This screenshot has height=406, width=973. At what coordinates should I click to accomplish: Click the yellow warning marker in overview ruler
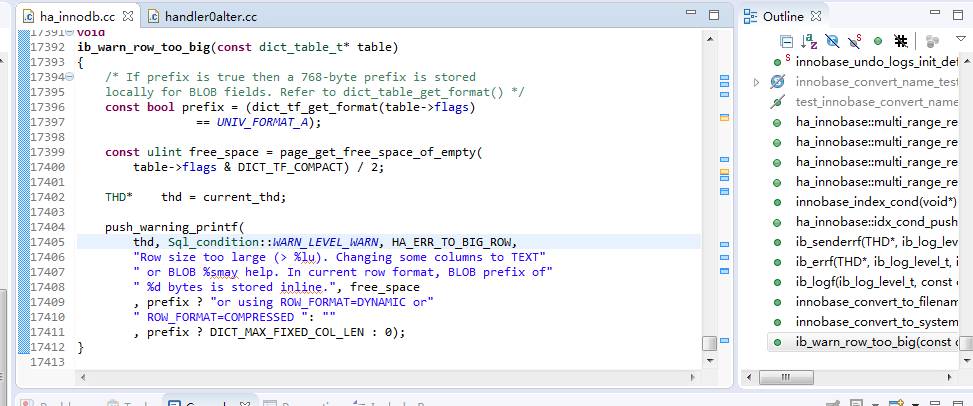click(x=724, y=117)
